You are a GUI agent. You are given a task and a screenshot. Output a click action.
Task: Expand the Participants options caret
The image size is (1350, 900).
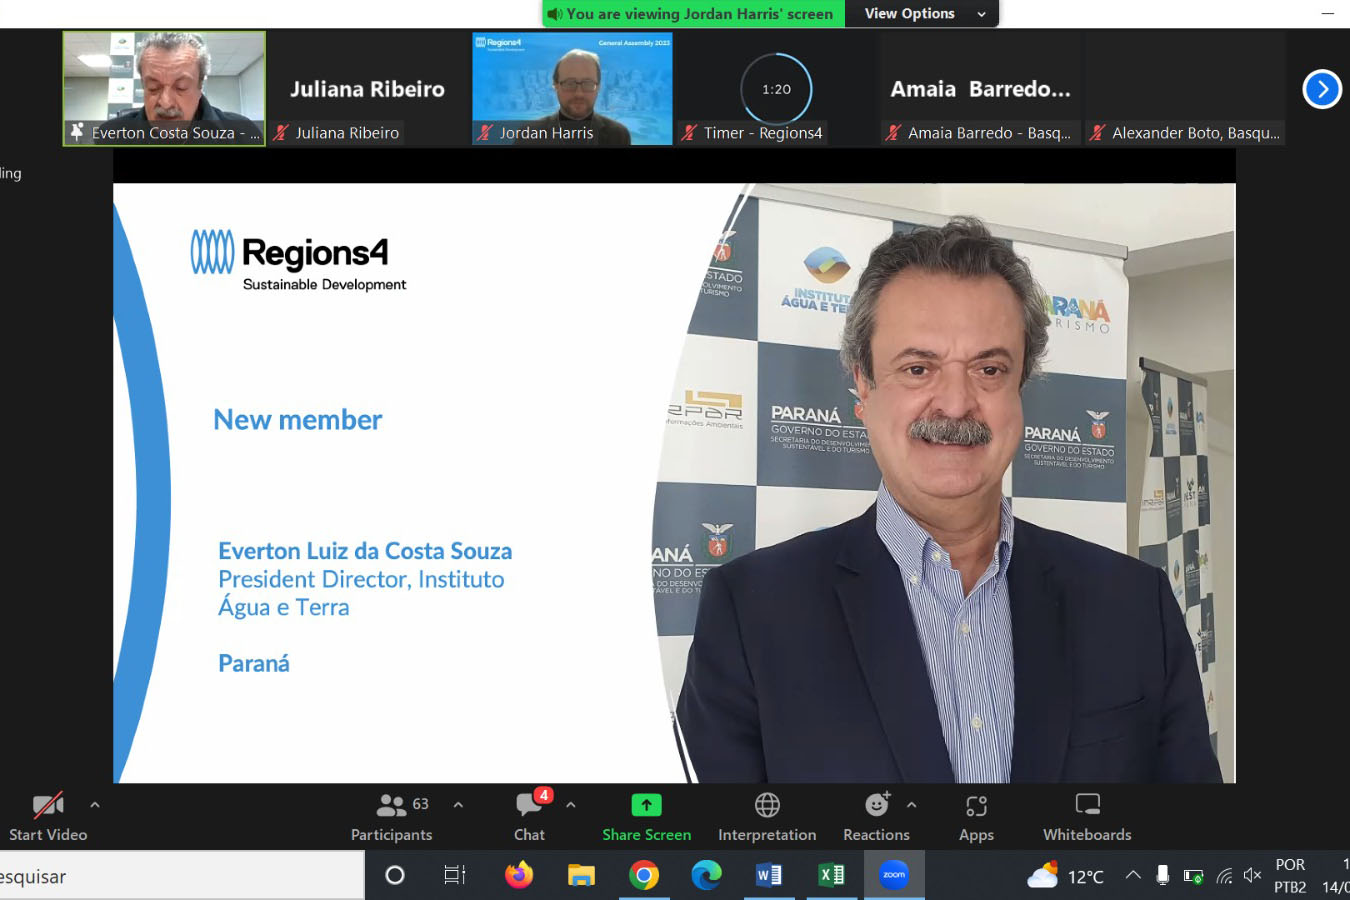[458, 804]
